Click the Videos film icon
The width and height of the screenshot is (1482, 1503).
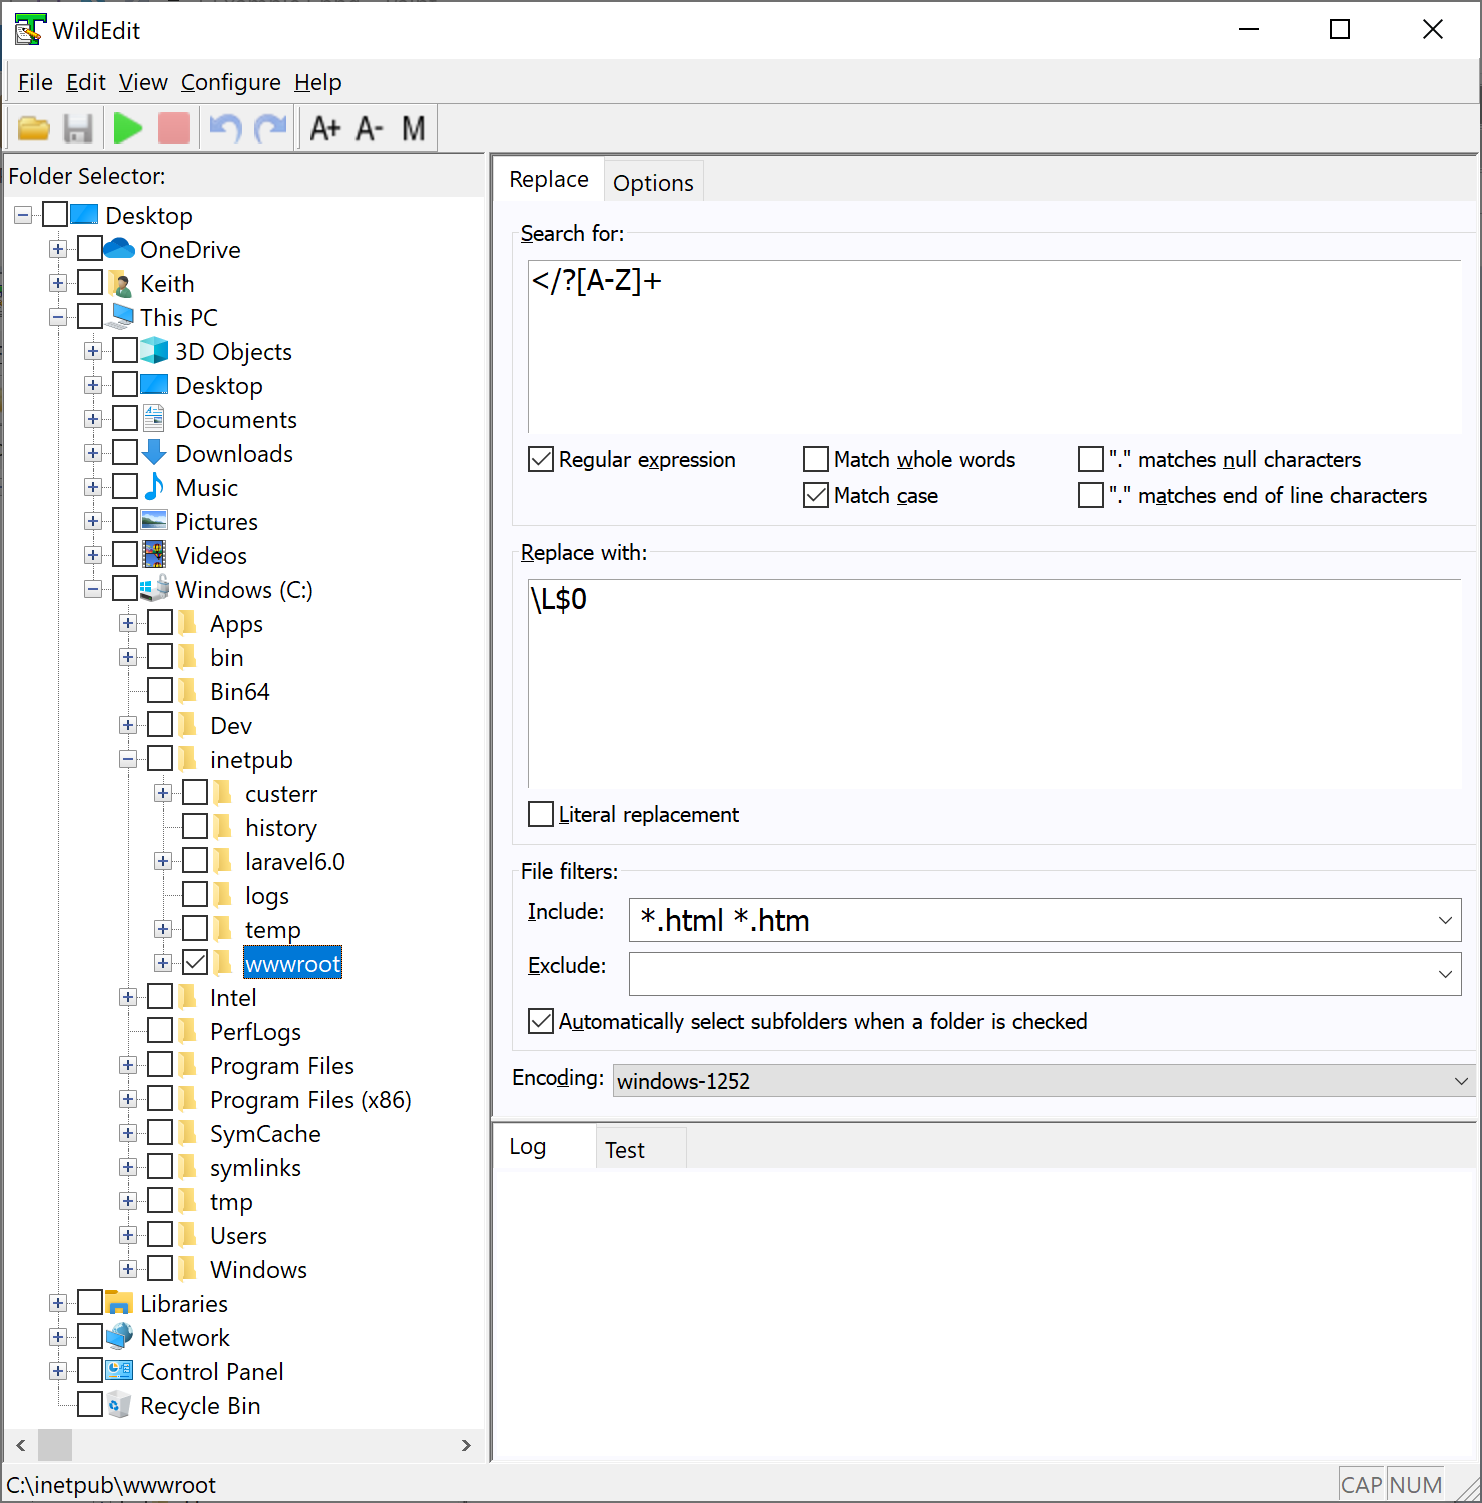pos(154,554)
